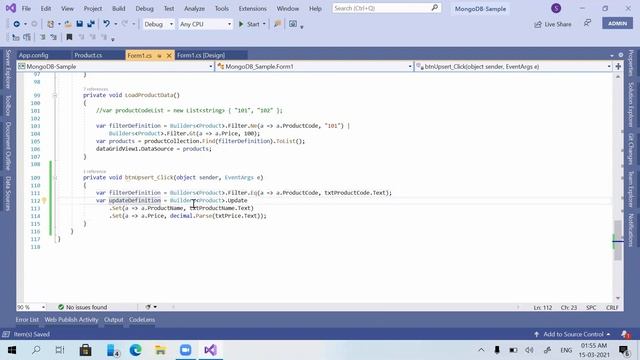Open the Edit menu
This screenshot has height=360, width=640.
click(46, 8)
